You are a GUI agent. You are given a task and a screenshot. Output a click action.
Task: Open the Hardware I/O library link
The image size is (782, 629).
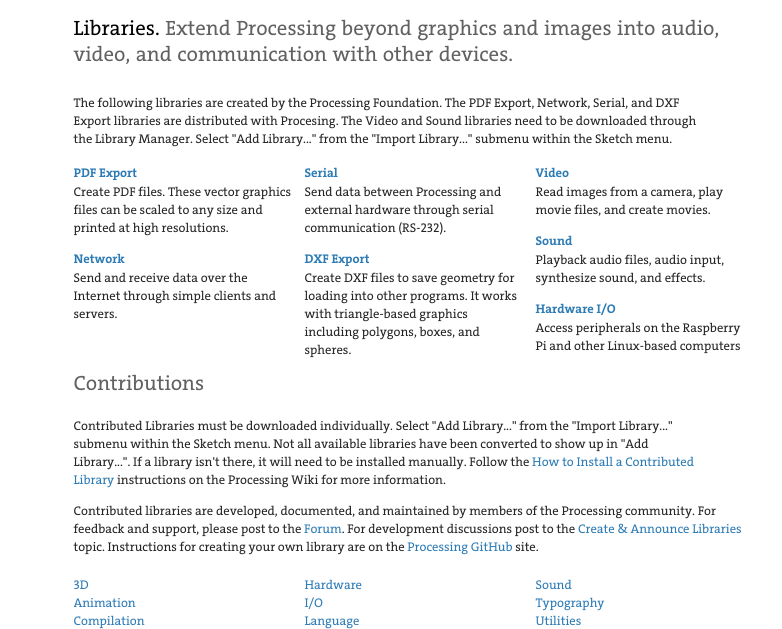(x=575, y=309)
